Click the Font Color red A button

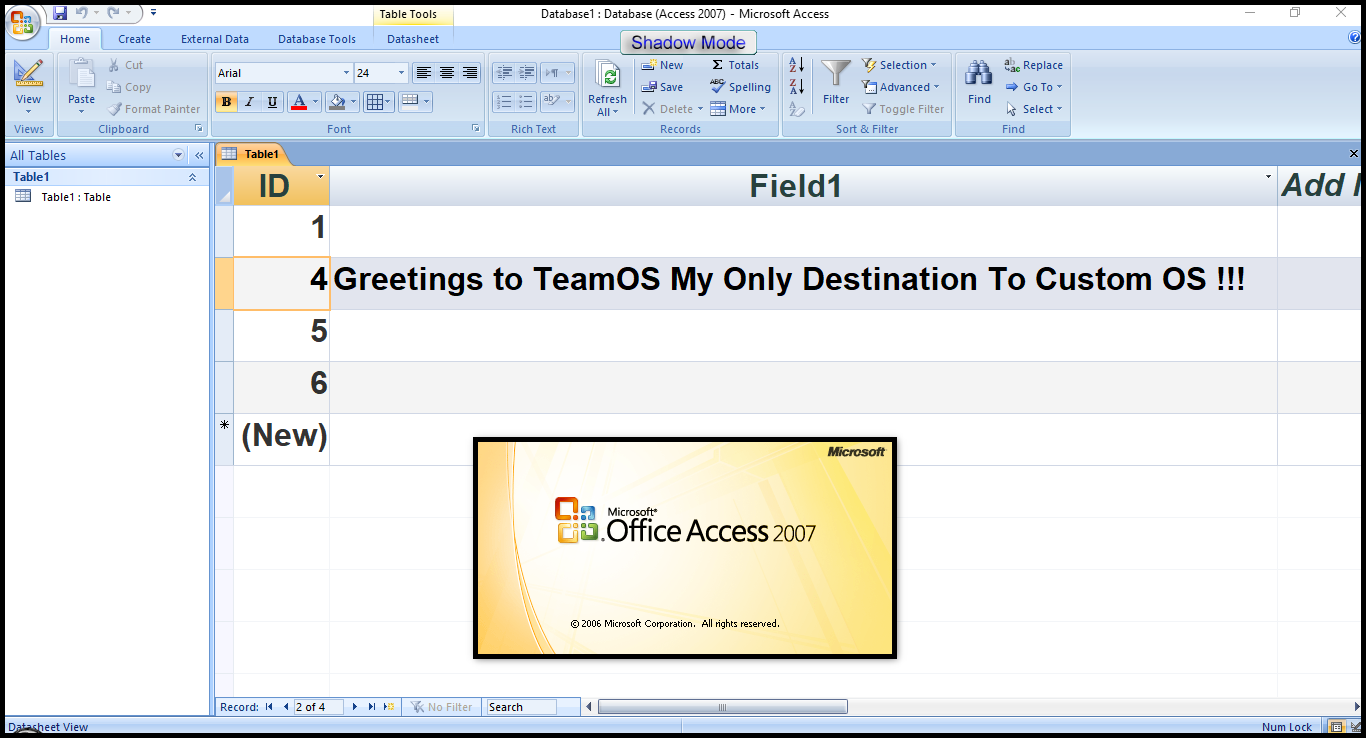pyautogui.click(x=299, y=102)
